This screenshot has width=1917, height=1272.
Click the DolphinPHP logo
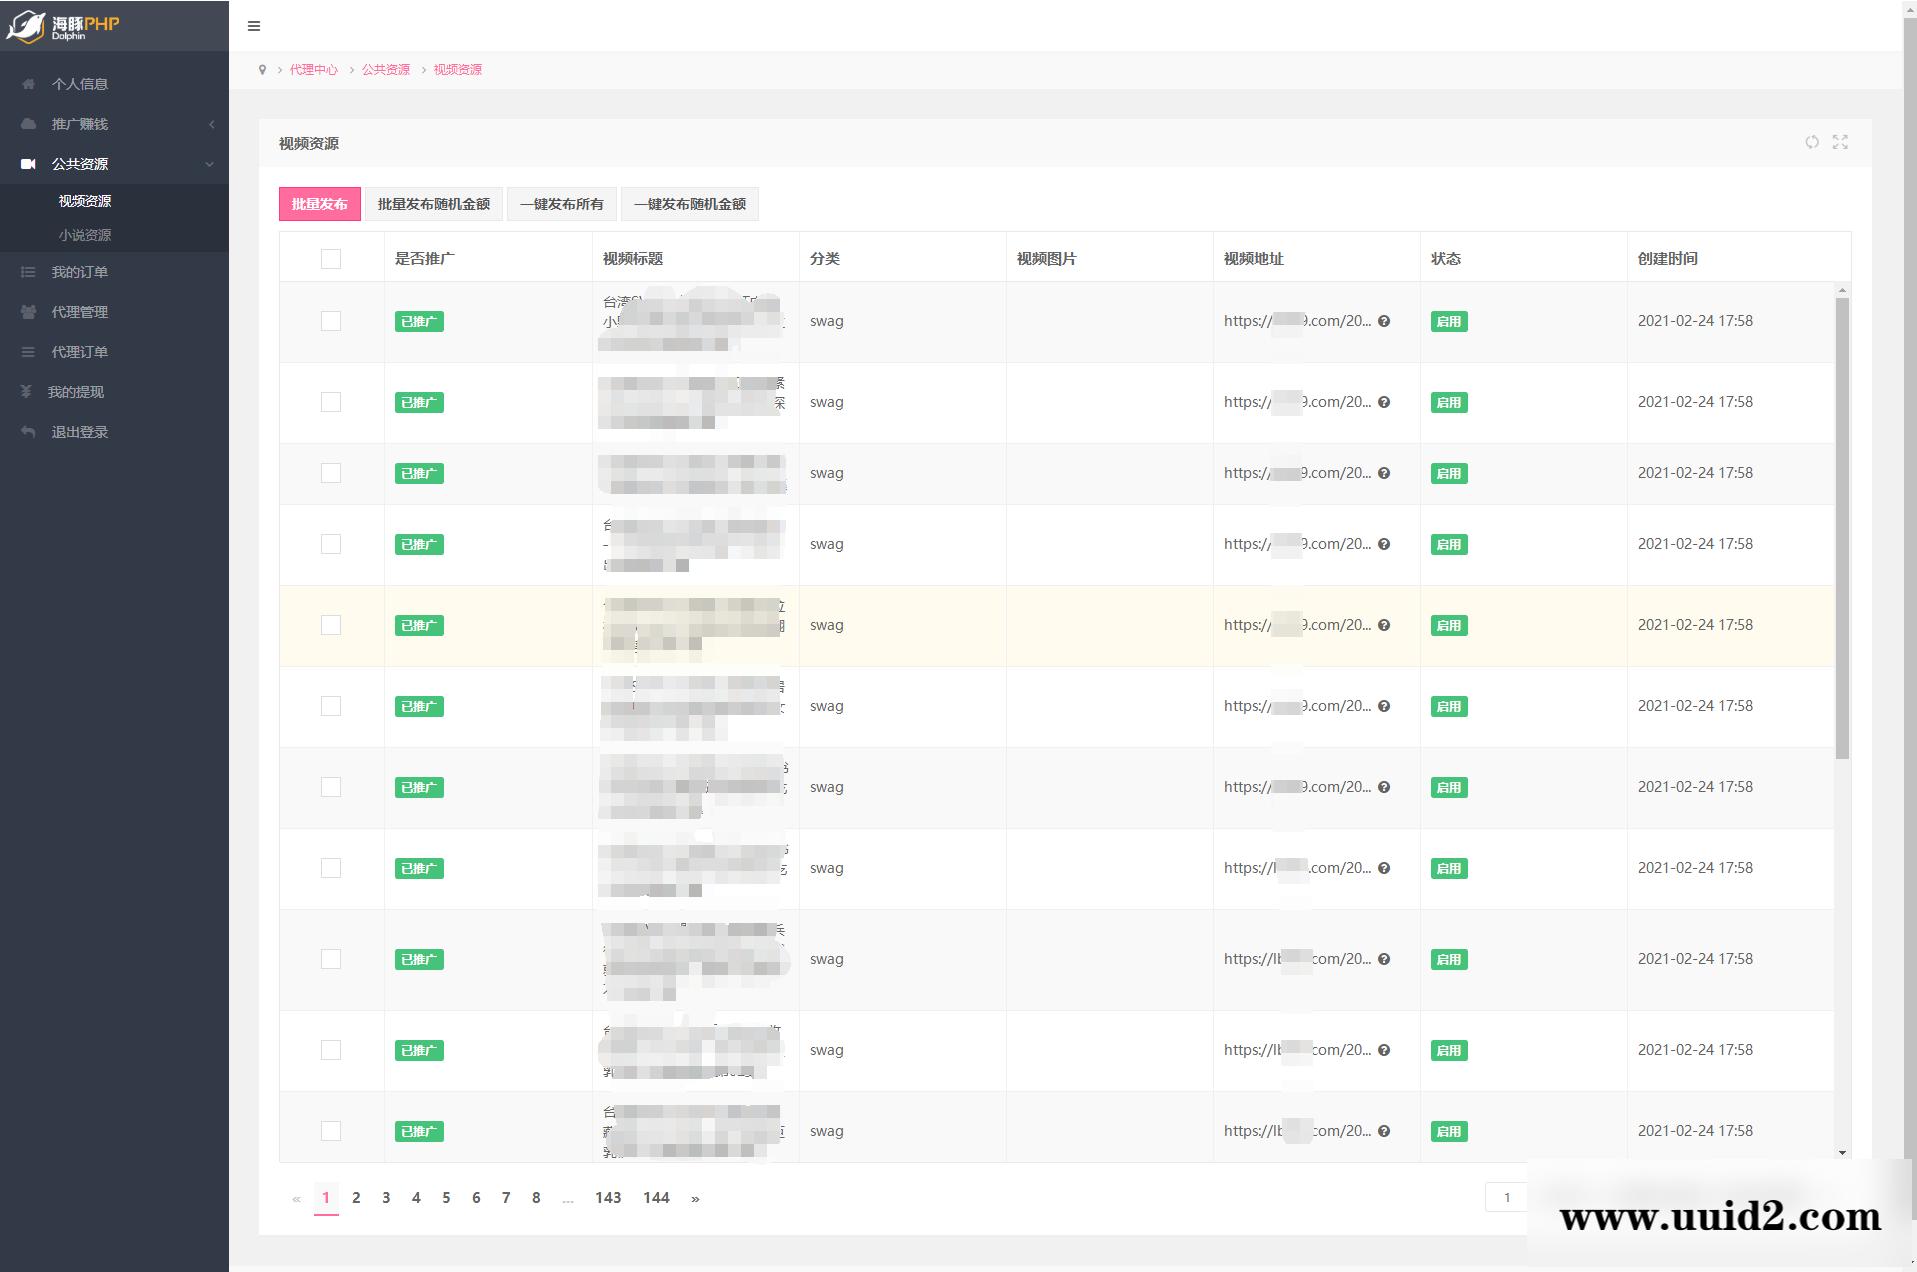[64, 26]
